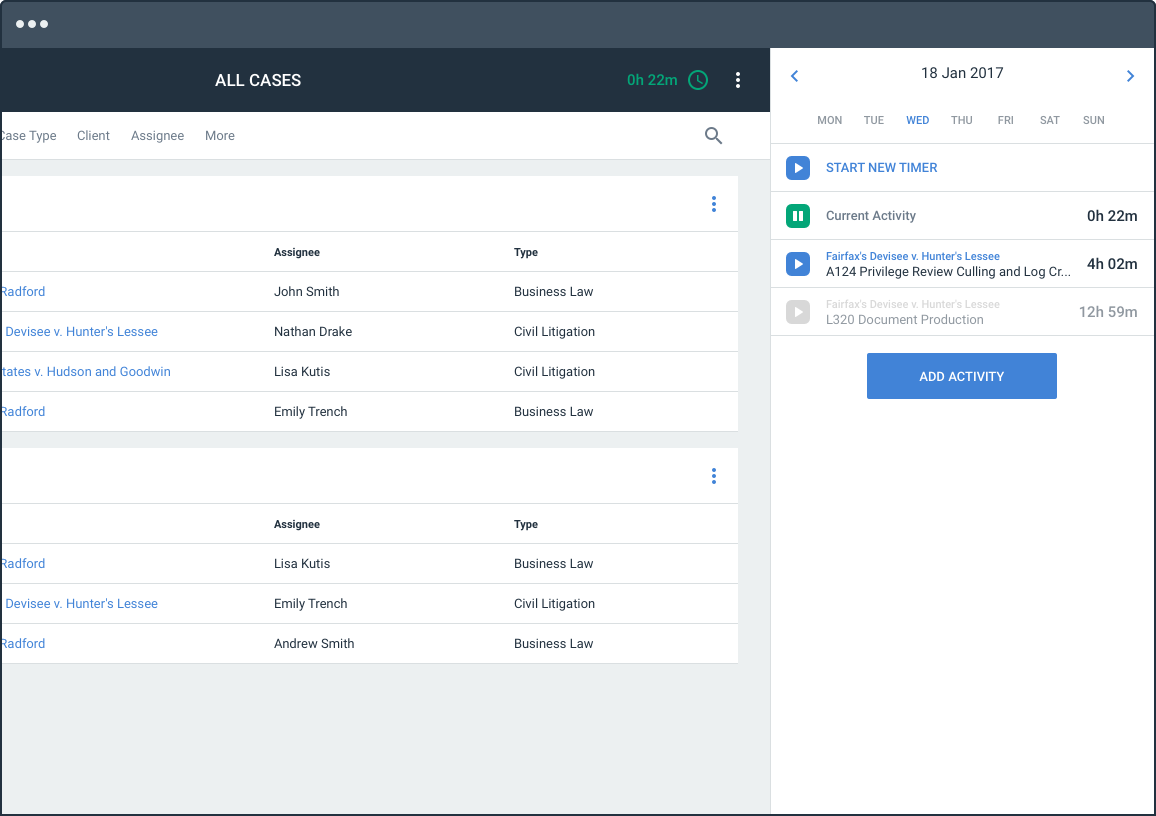Open the Client filter dropdown
Viewport: 1156px width, 816px height.
click(93, 136)
